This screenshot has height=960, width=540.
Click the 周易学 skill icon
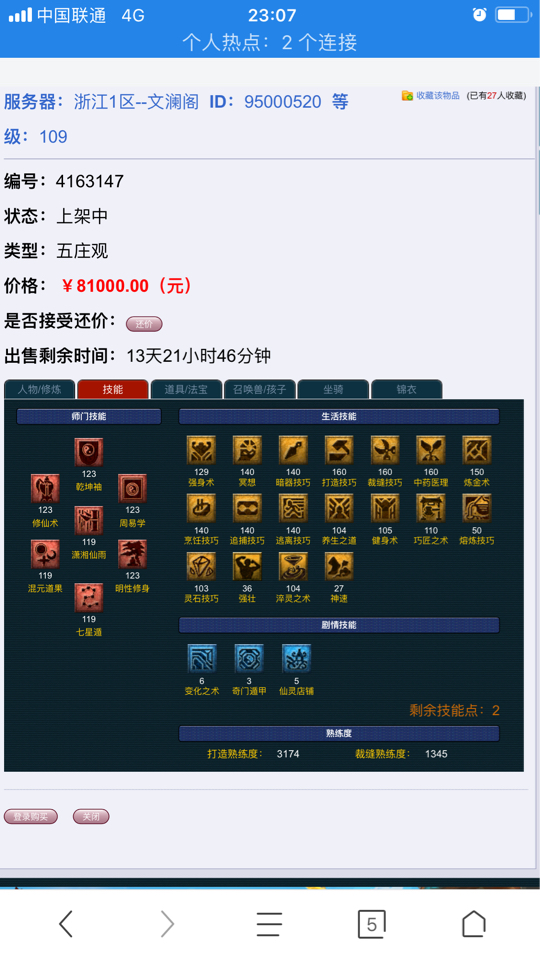click(132, 489)
